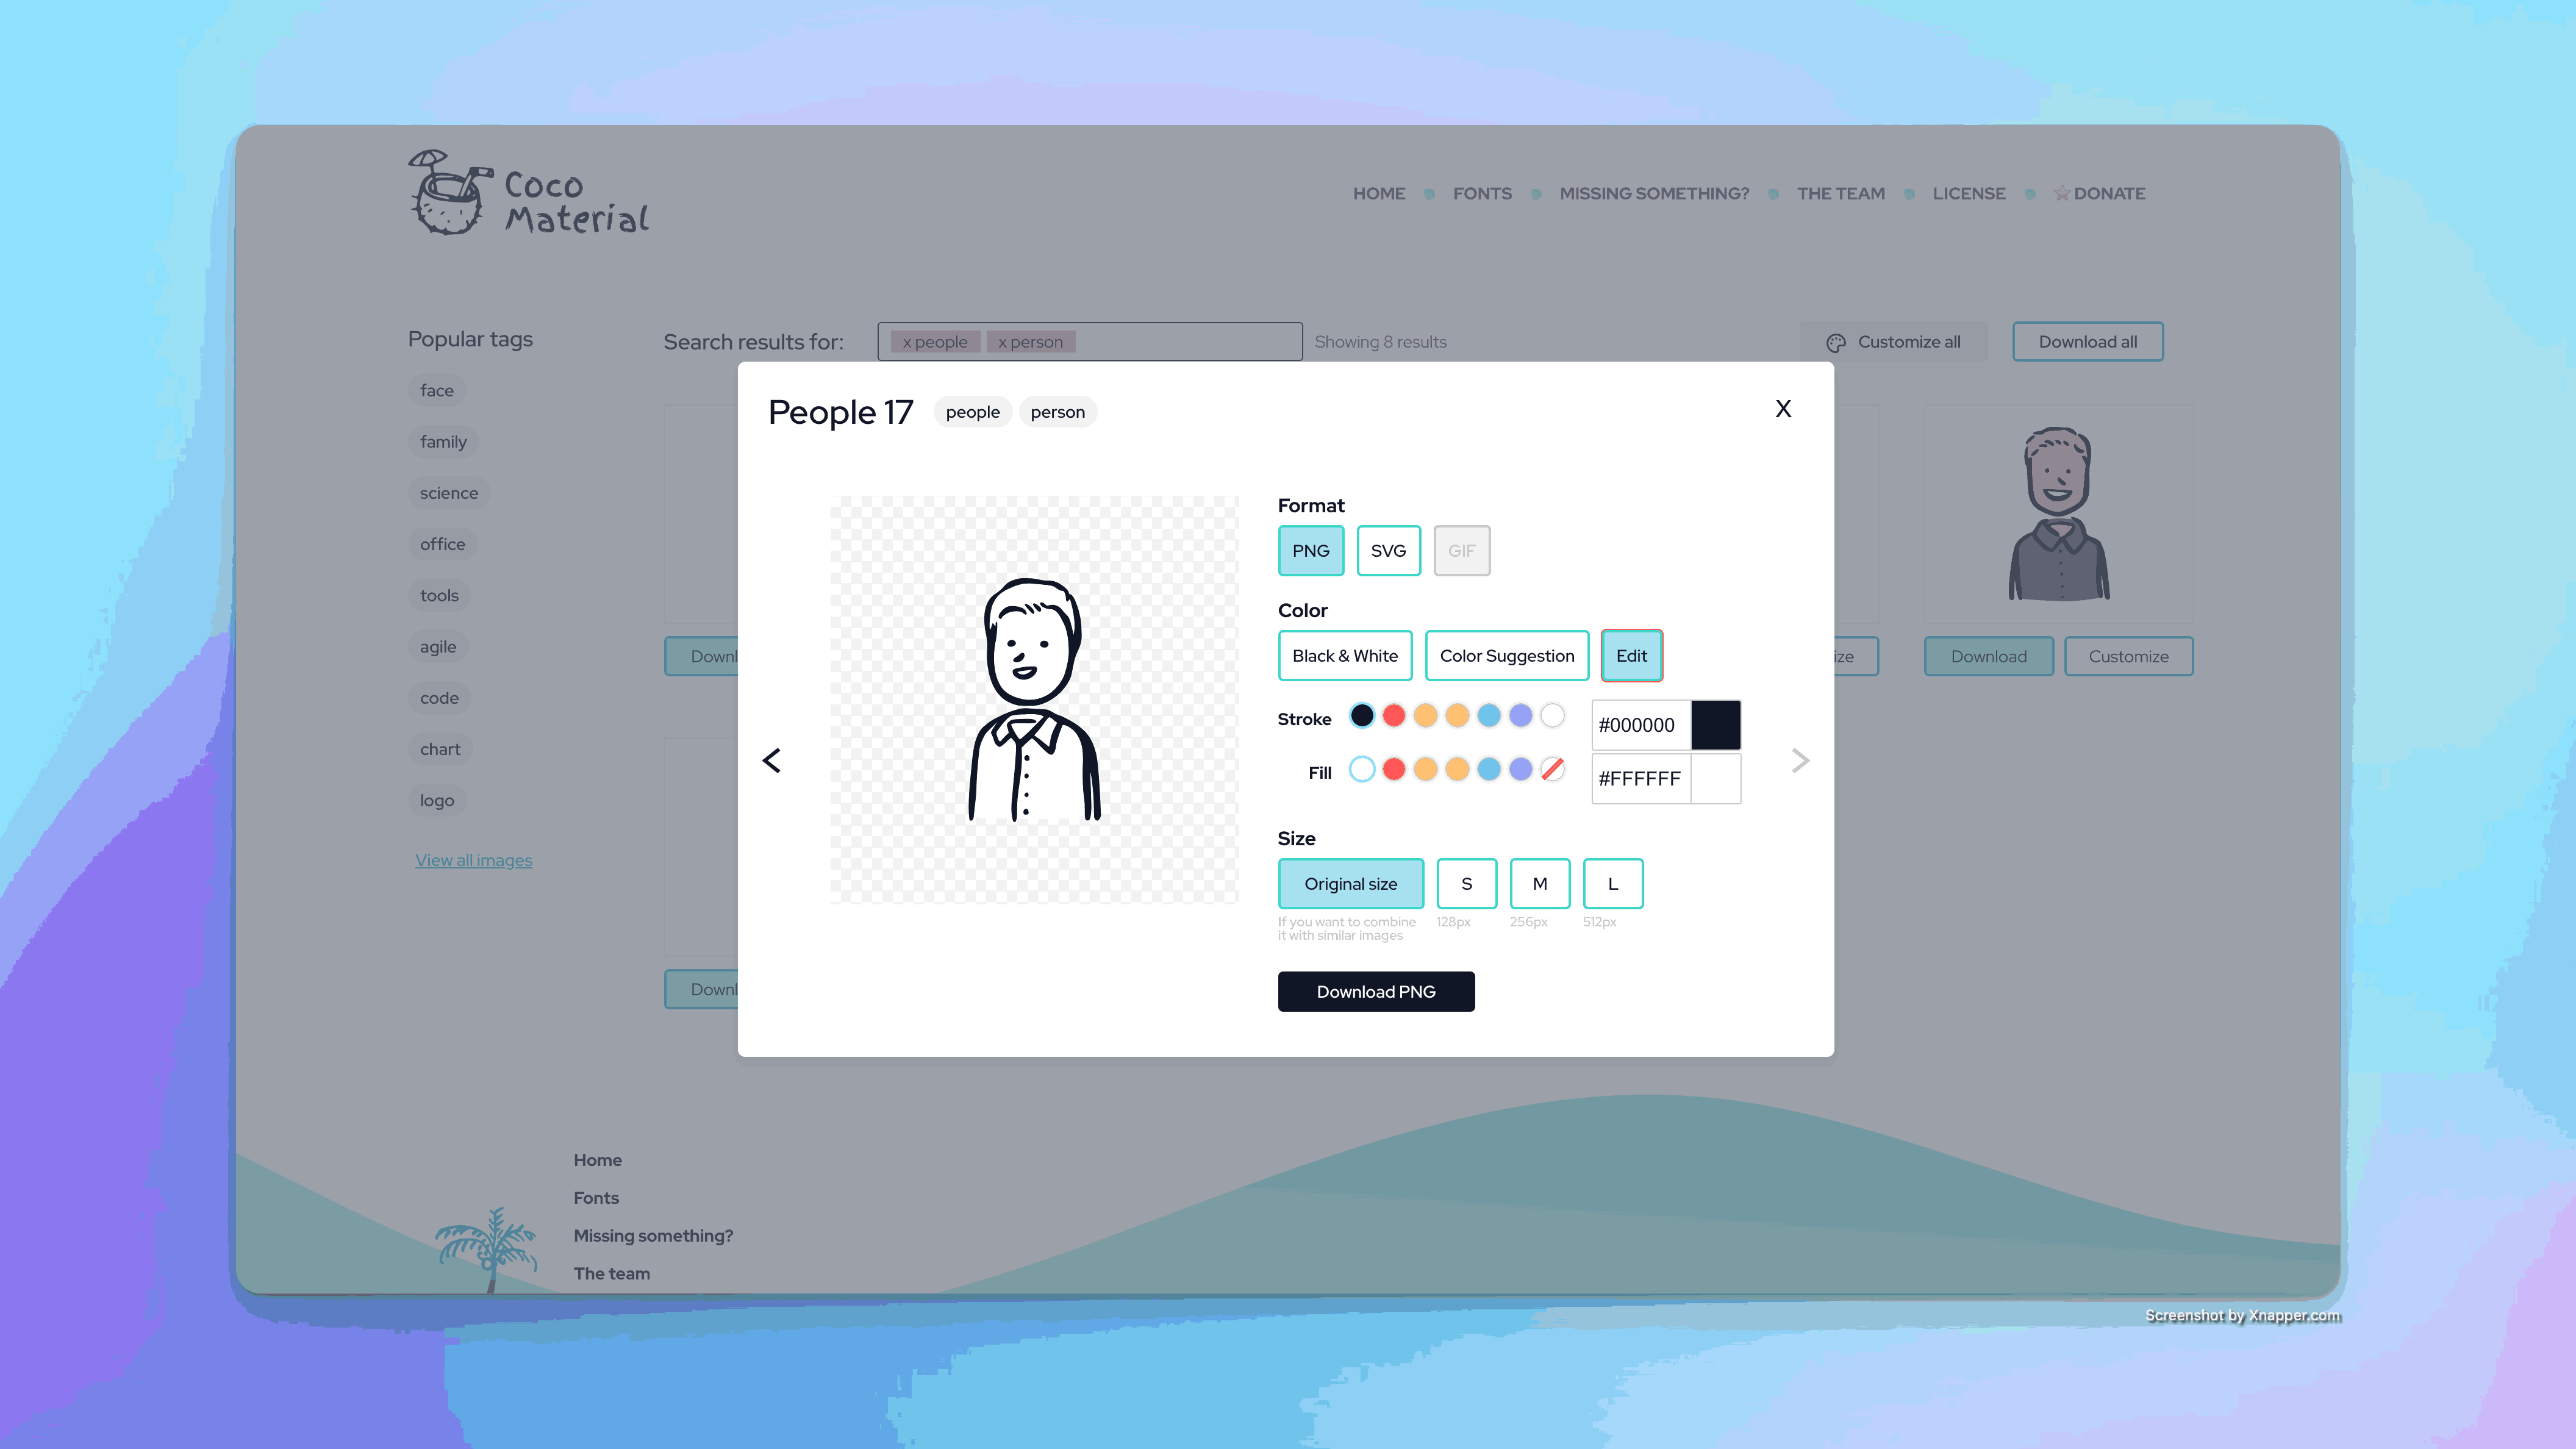Choose Color Suggestion mode
Viewport: 2576px width, 1449px height.
tap(1507, 656)
